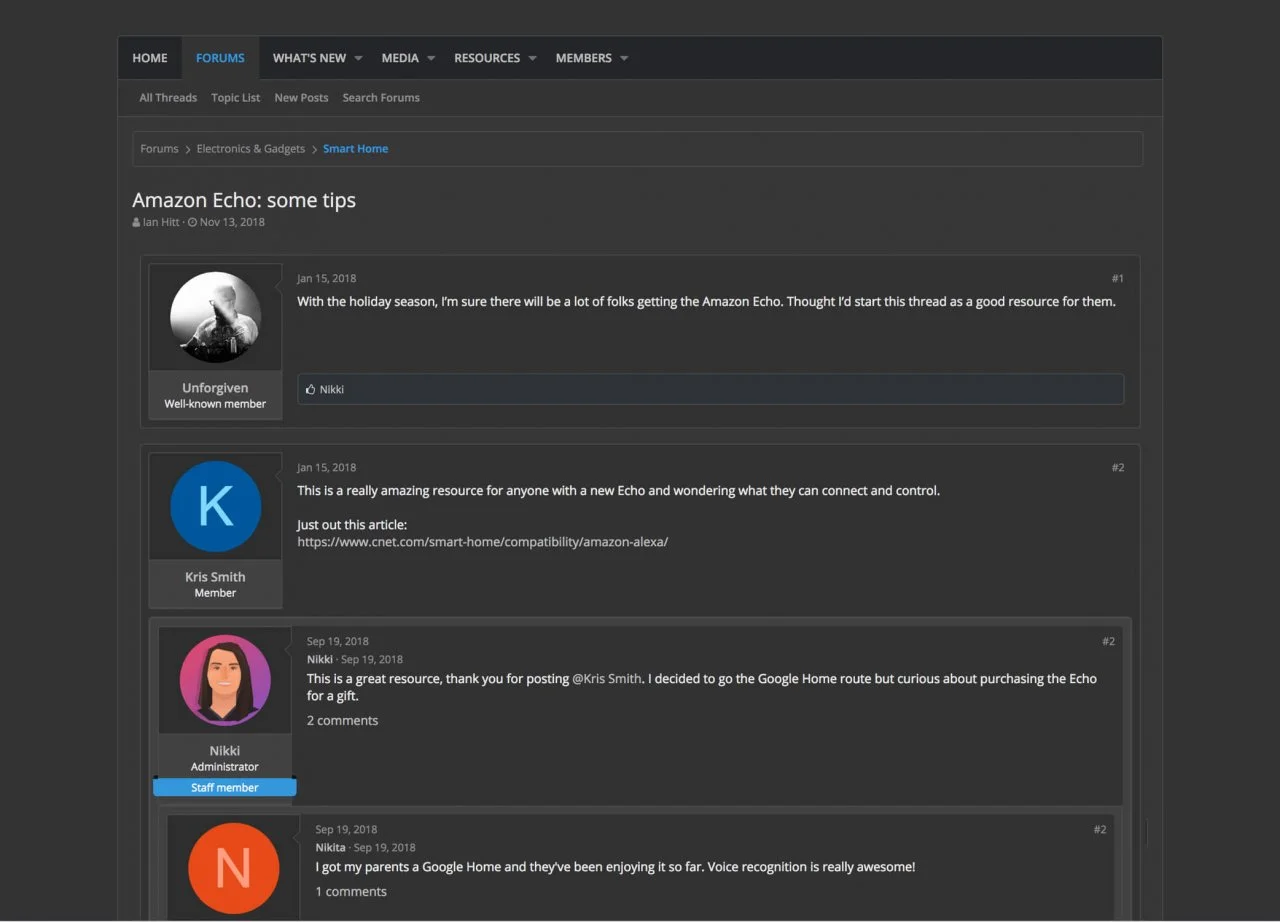This screenshot has height=922, width=1280.
Task: Go to the Home tab
Action: click(x=150, y=58)
